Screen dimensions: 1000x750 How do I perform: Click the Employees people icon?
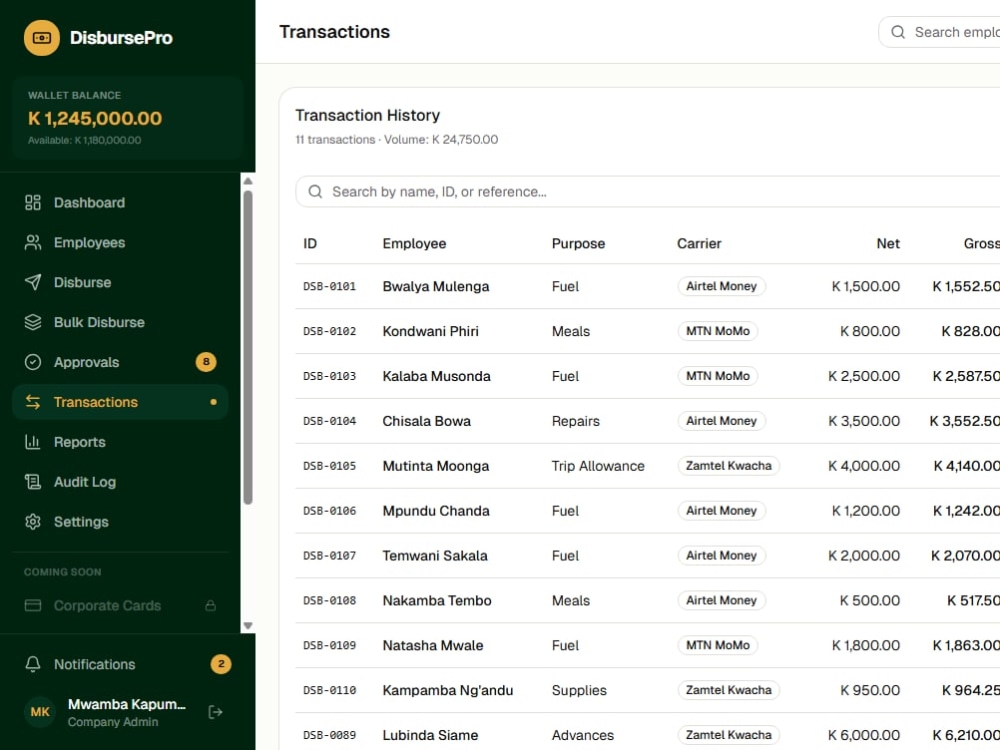pos(33,242)
